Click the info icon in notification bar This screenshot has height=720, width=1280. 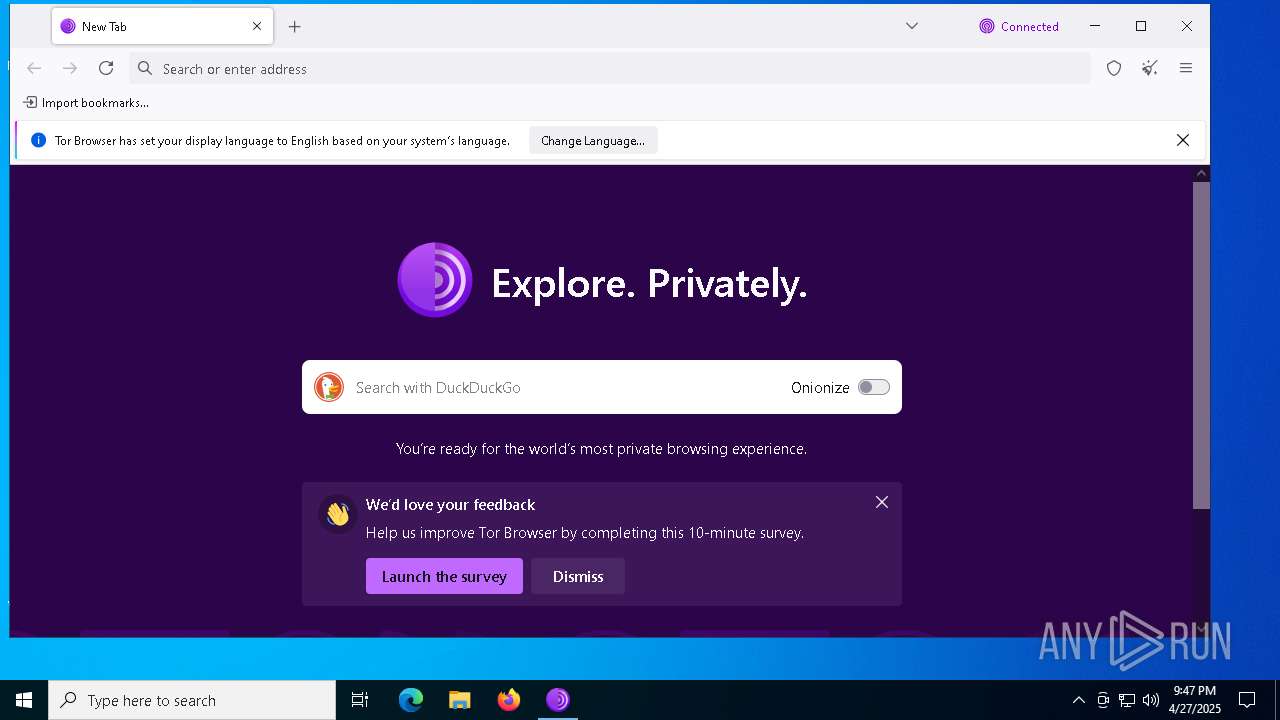39,140
